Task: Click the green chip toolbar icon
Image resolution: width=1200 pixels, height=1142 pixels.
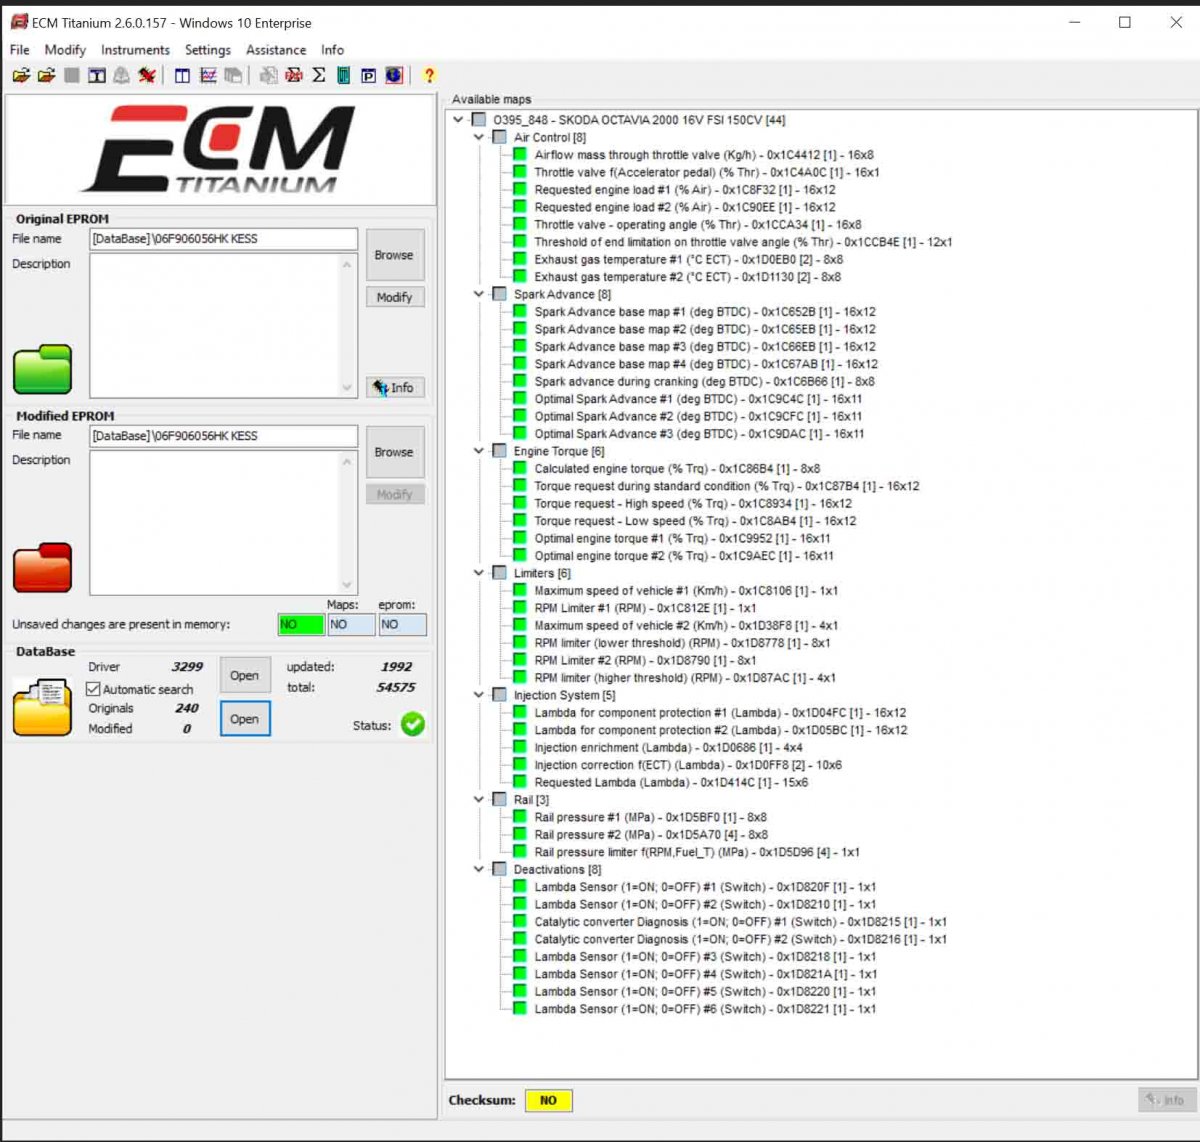Action: point(343,75)
